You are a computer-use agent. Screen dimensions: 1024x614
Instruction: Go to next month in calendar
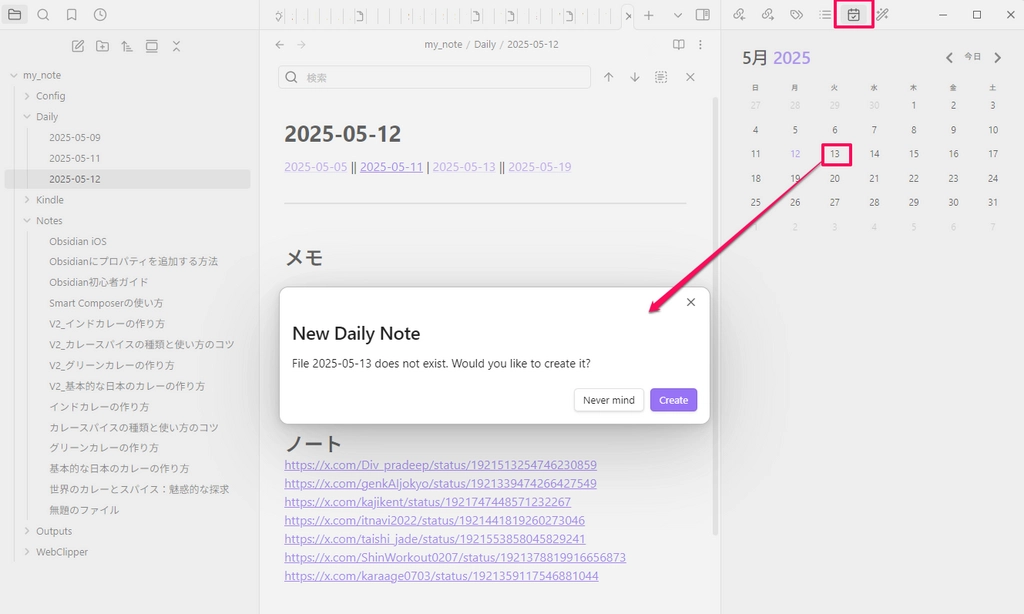997,58
